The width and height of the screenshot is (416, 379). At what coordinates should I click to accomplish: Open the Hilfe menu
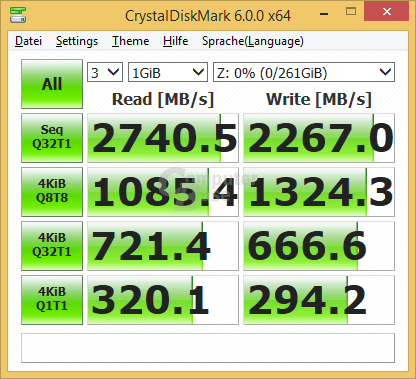click(x=175, y=41)
